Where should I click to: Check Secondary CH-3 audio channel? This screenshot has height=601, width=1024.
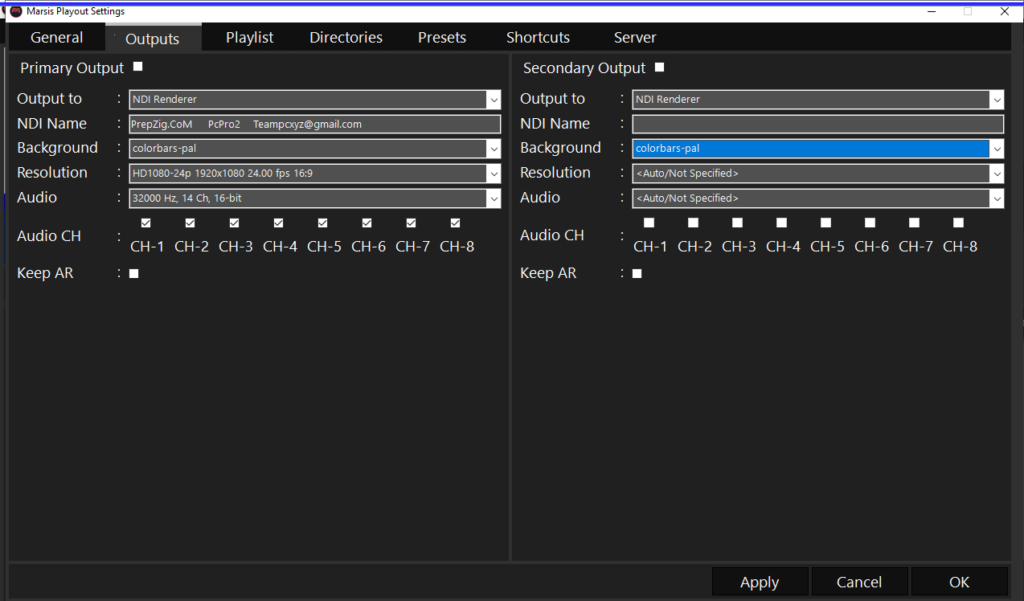click(x=737, y=223)
